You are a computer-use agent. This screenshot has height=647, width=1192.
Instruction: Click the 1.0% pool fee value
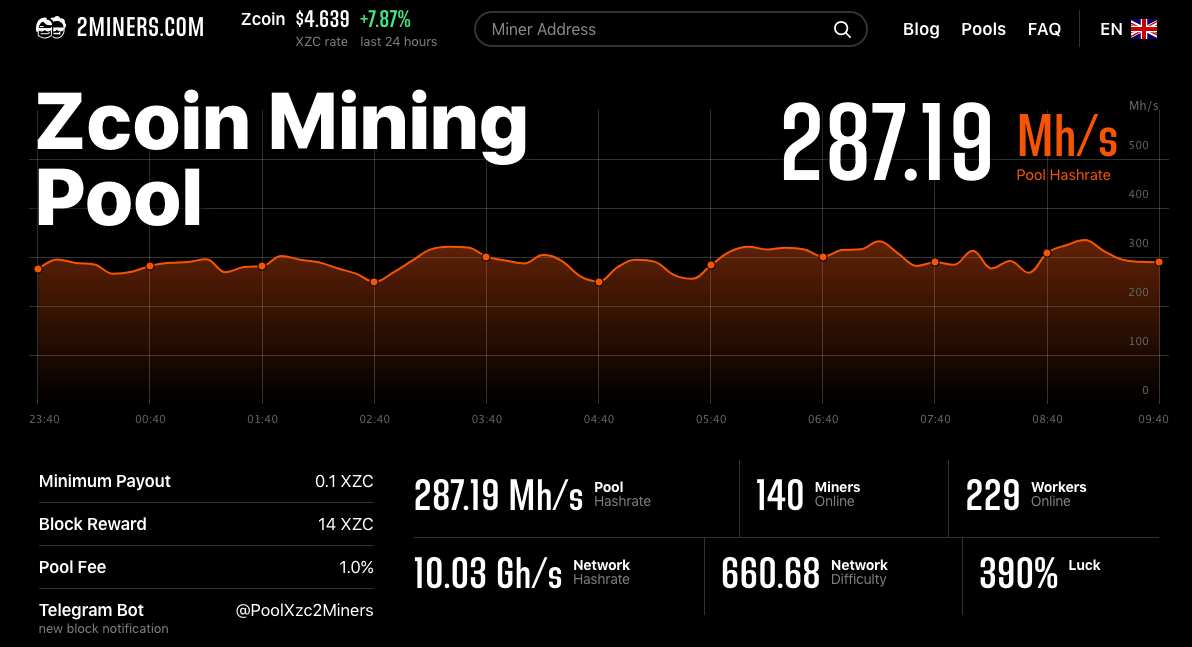coord(356,567)
